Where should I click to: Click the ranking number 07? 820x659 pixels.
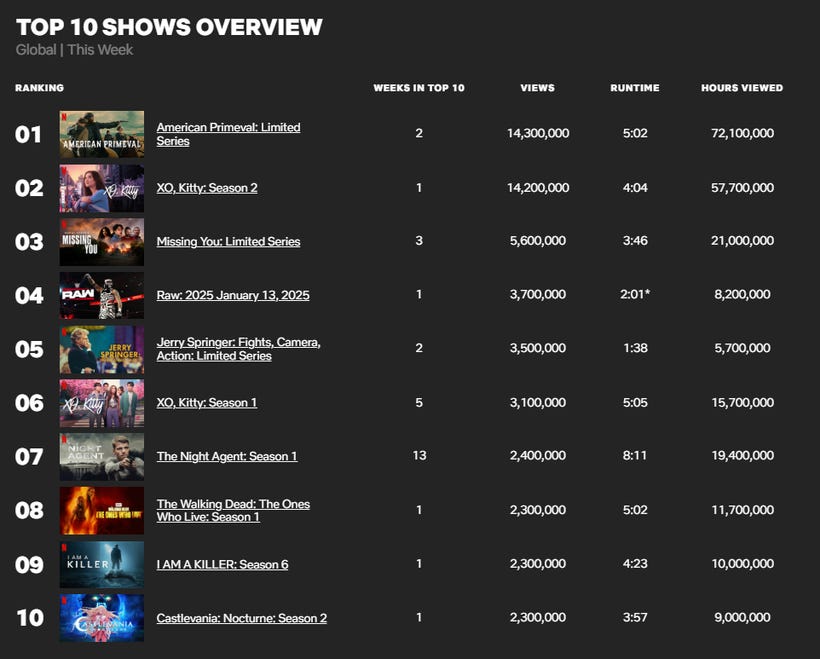[29, 457]
